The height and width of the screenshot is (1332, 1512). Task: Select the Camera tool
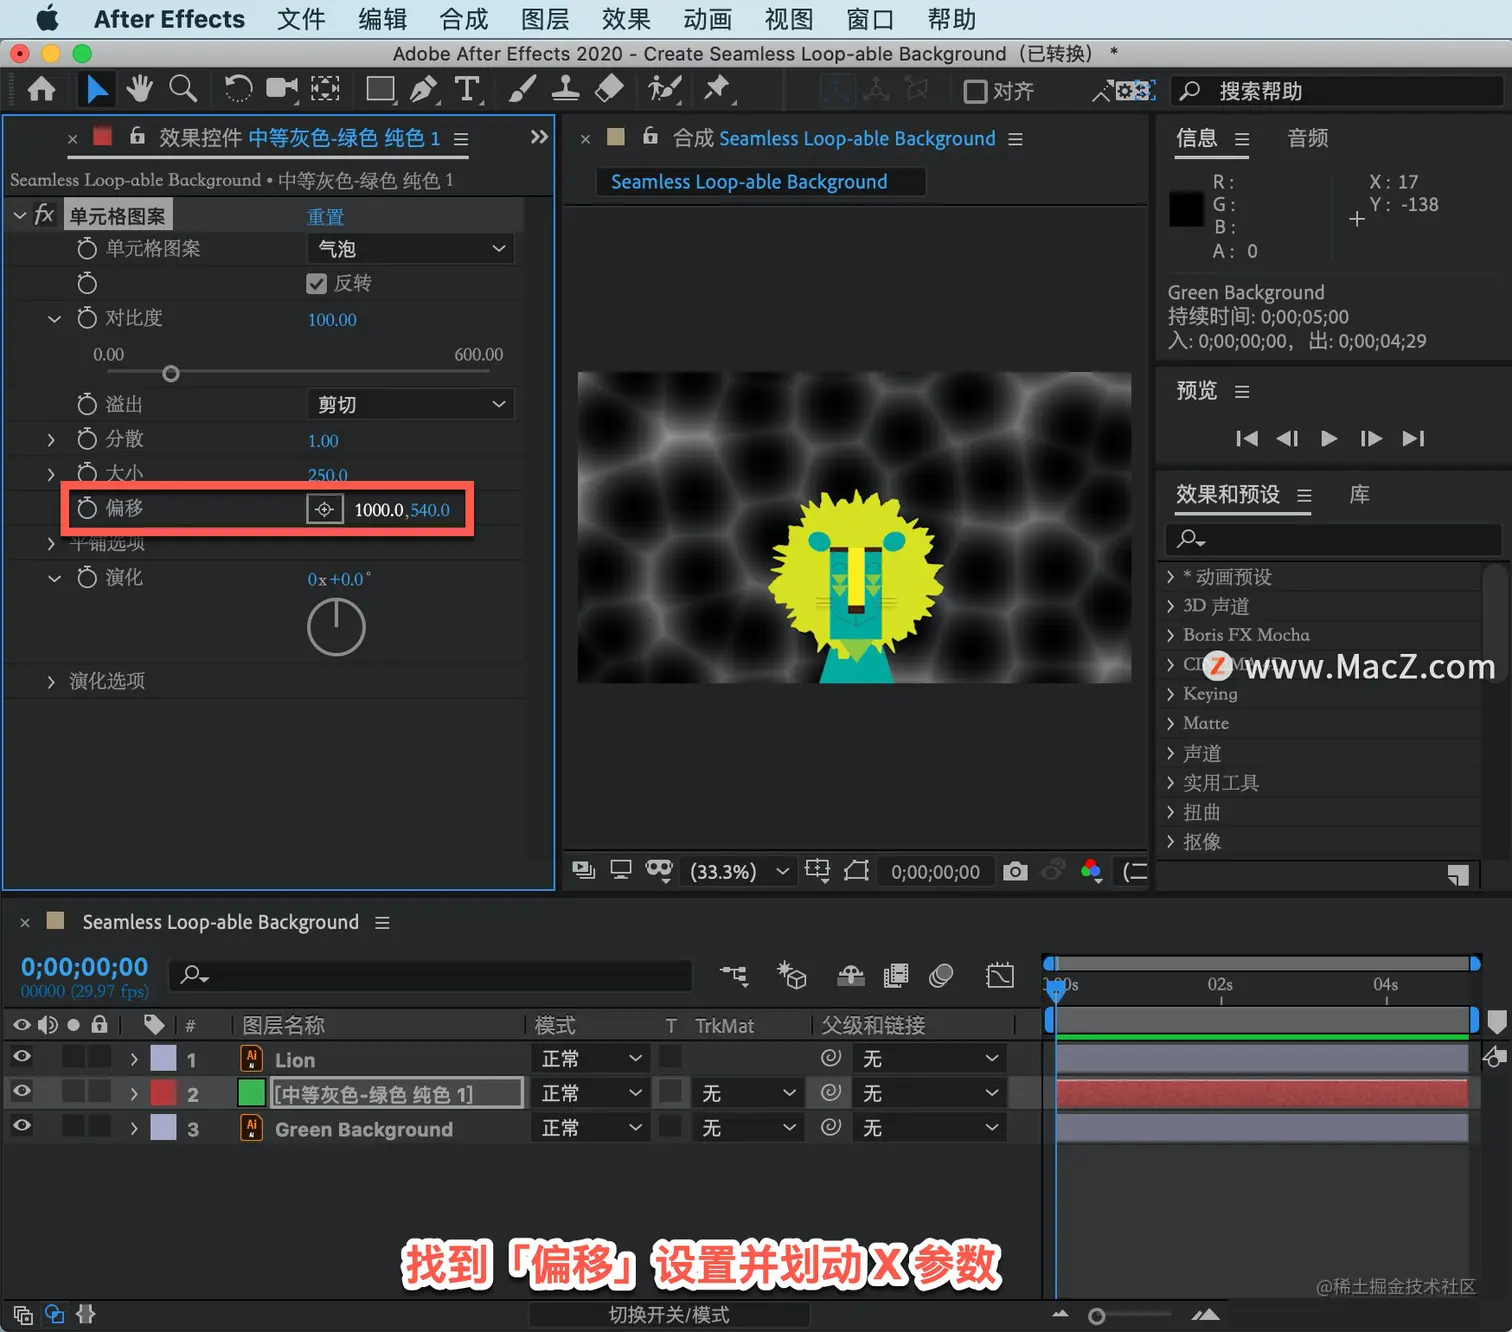pos(282,90)
